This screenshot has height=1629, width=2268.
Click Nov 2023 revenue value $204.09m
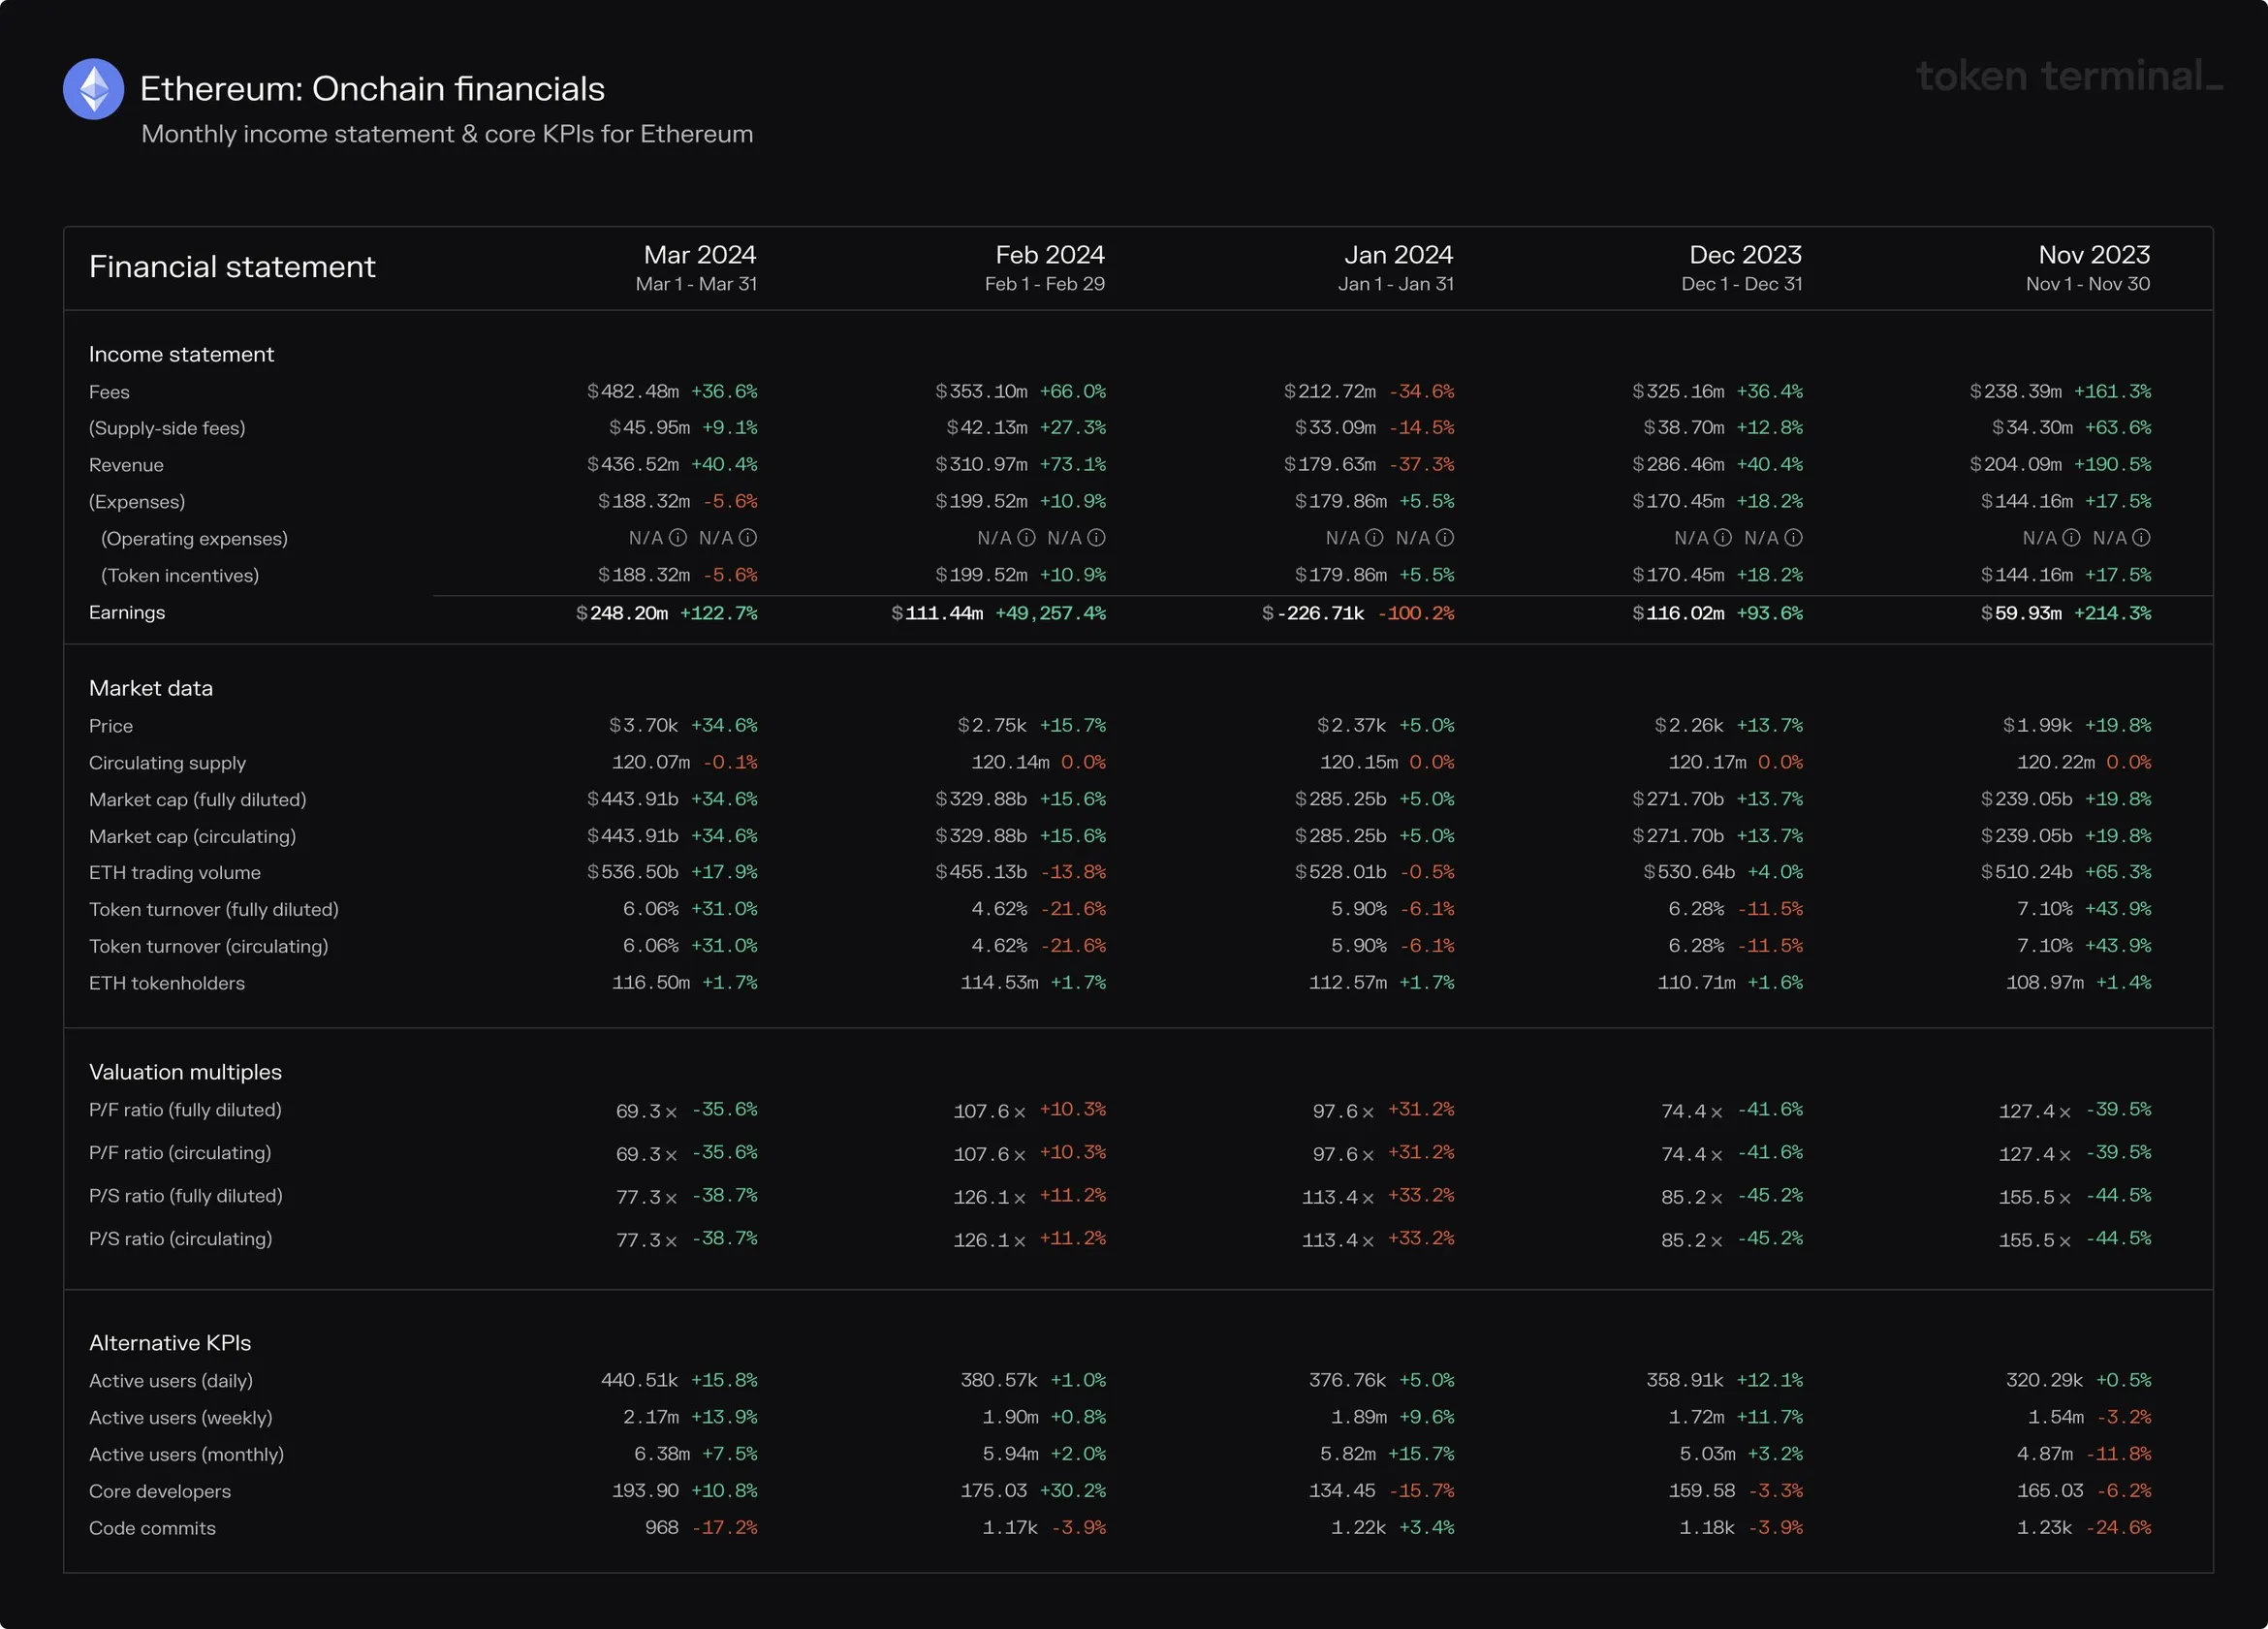pos(2016,464)
